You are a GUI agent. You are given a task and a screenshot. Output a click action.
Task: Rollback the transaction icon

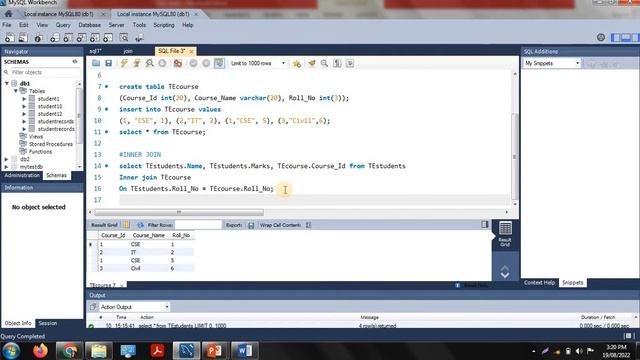coord(206,63)
